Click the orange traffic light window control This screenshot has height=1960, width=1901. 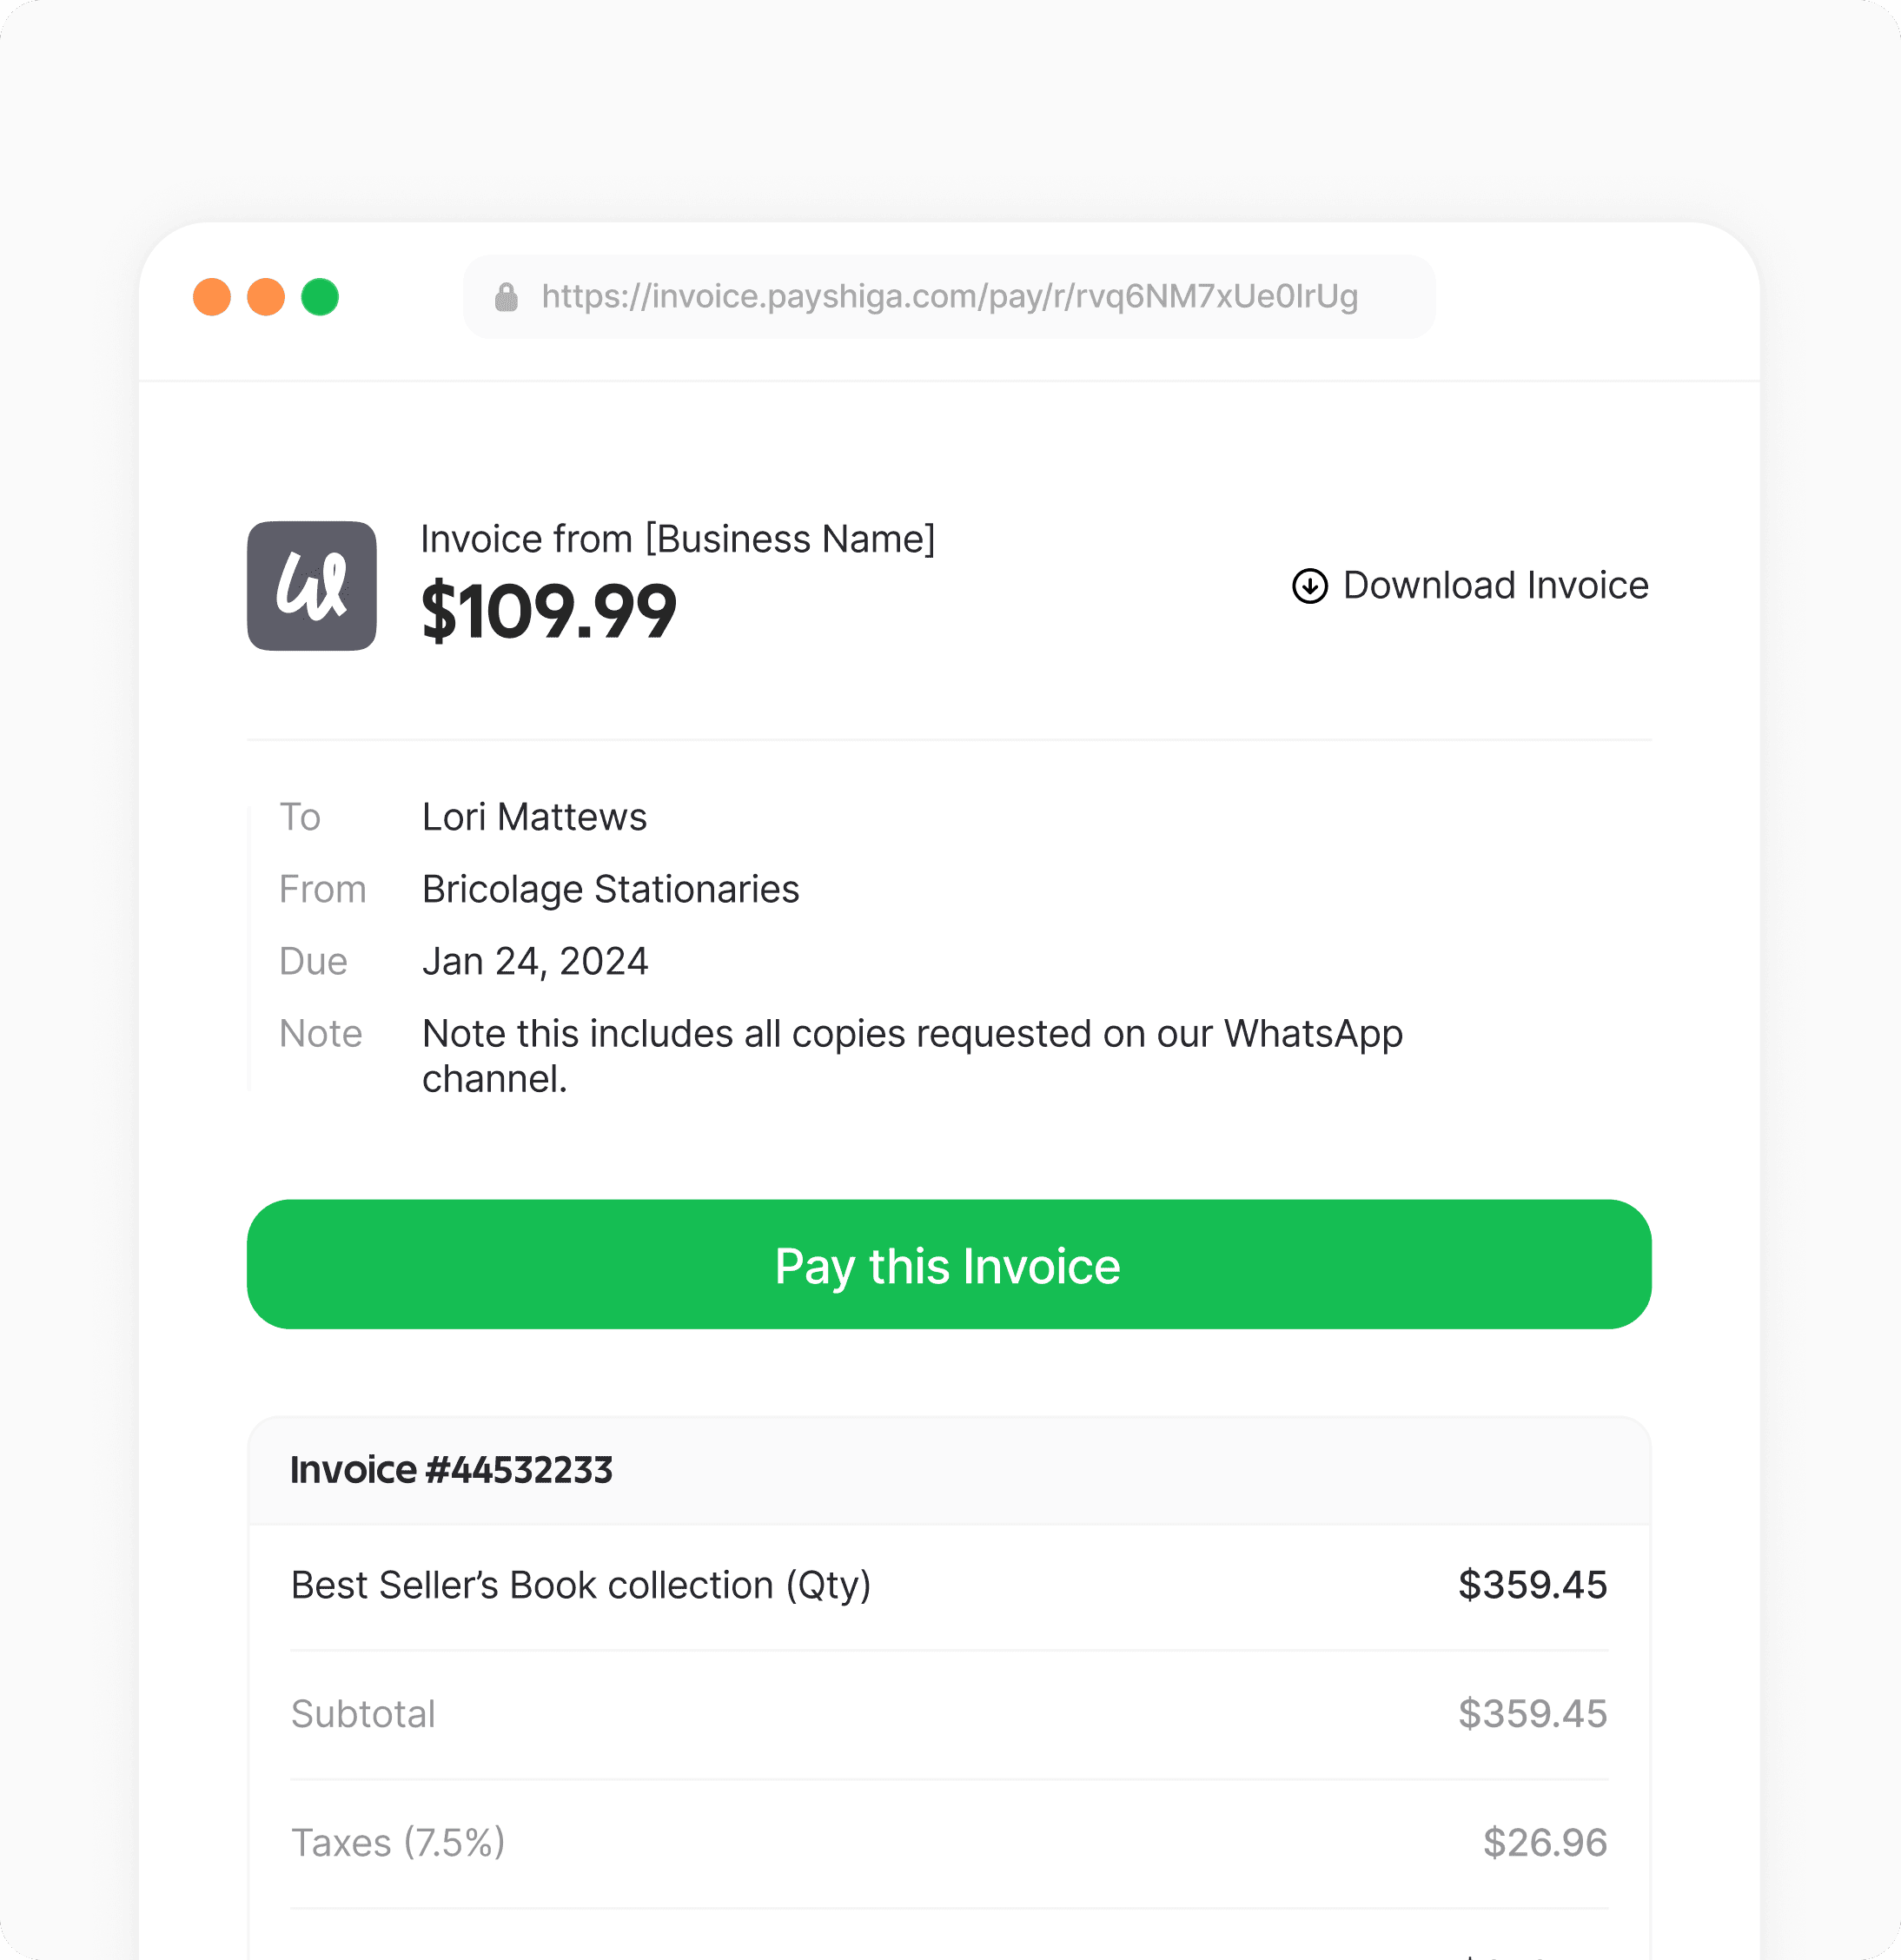[x=265, y=296]
